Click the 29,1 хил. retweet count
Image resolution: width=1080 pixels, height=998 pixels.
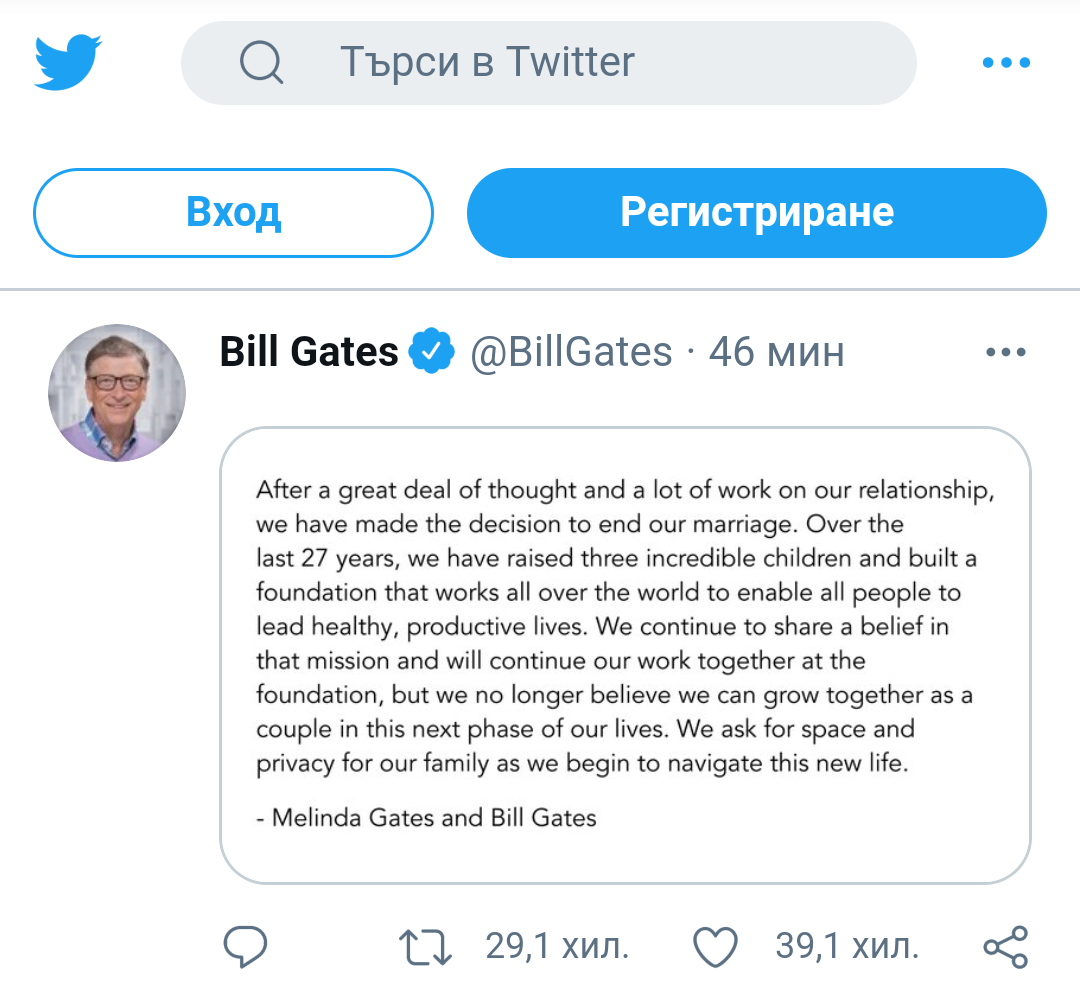557,946
